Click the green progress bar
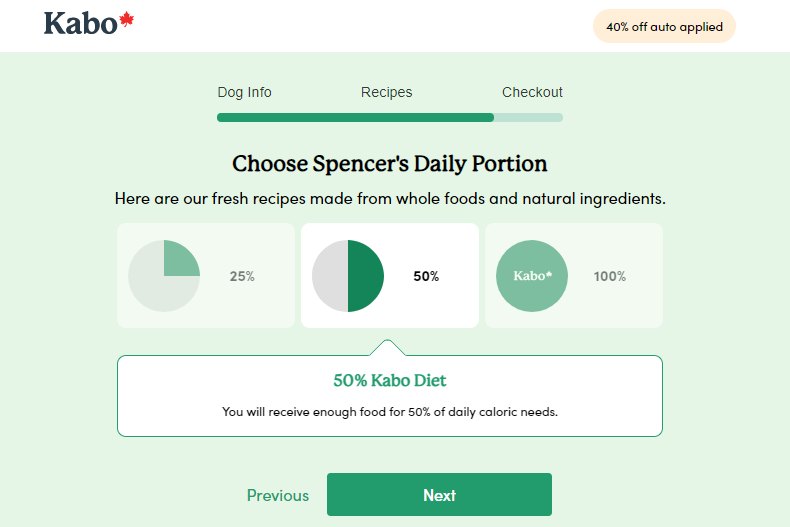 click(x=355, y=117)
